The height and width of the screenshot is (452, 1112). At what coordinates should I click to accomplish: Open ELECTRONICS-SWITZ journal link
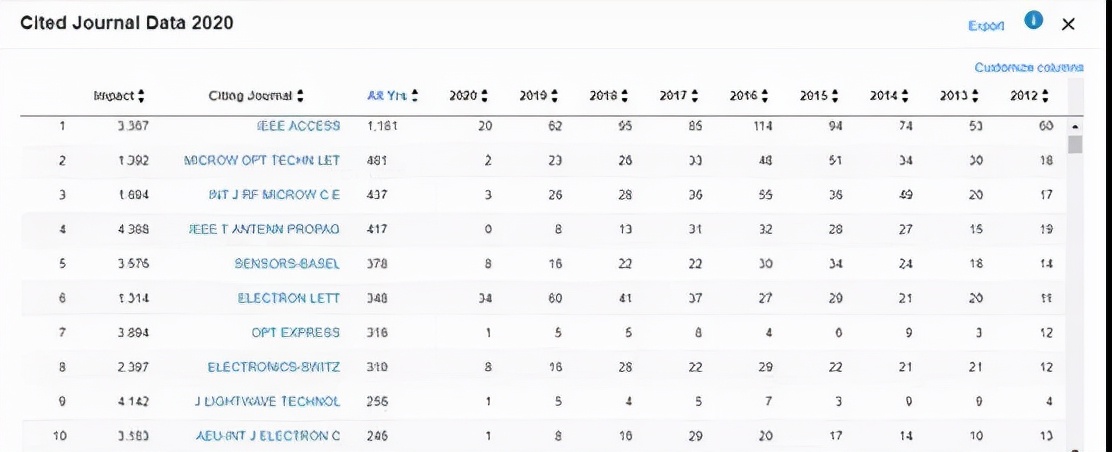[273, 367]
